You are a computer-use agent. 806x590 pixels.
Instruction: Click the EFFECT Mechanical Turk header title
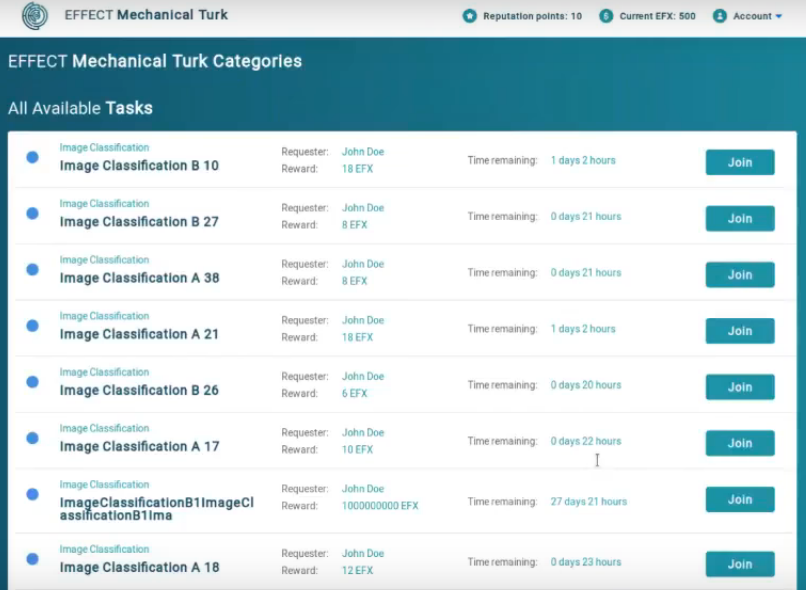pyautogui.click(x=146, y=15)
